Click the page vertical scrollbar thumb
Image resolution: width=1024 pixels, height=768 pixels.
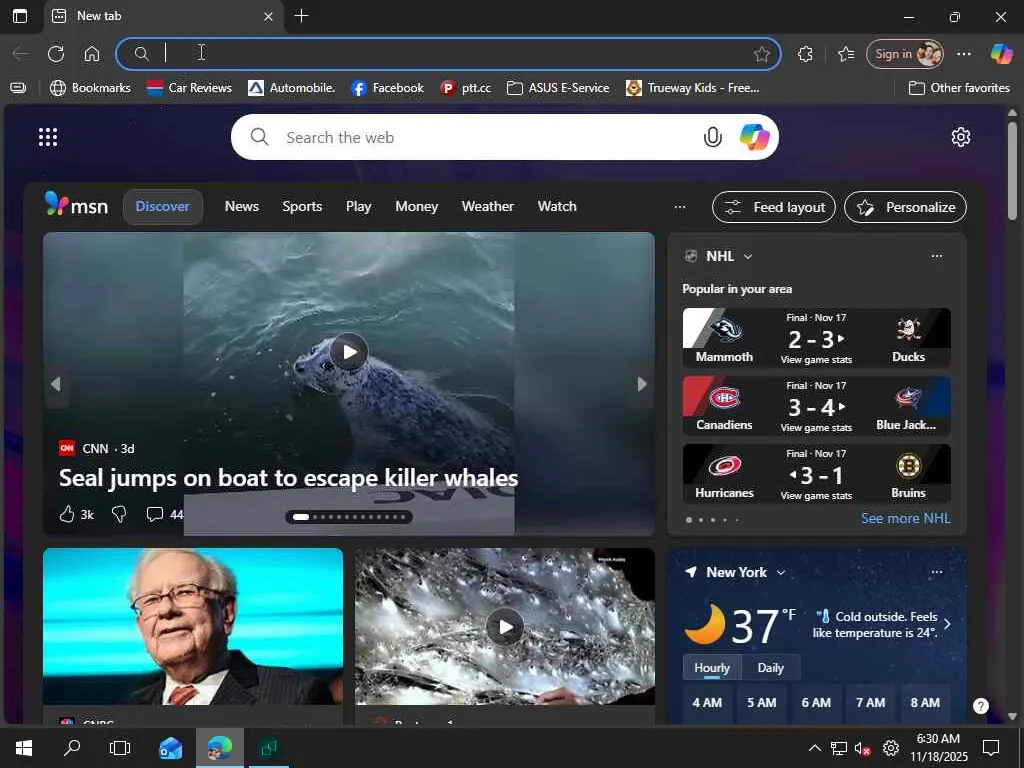tap(1012, 171)
